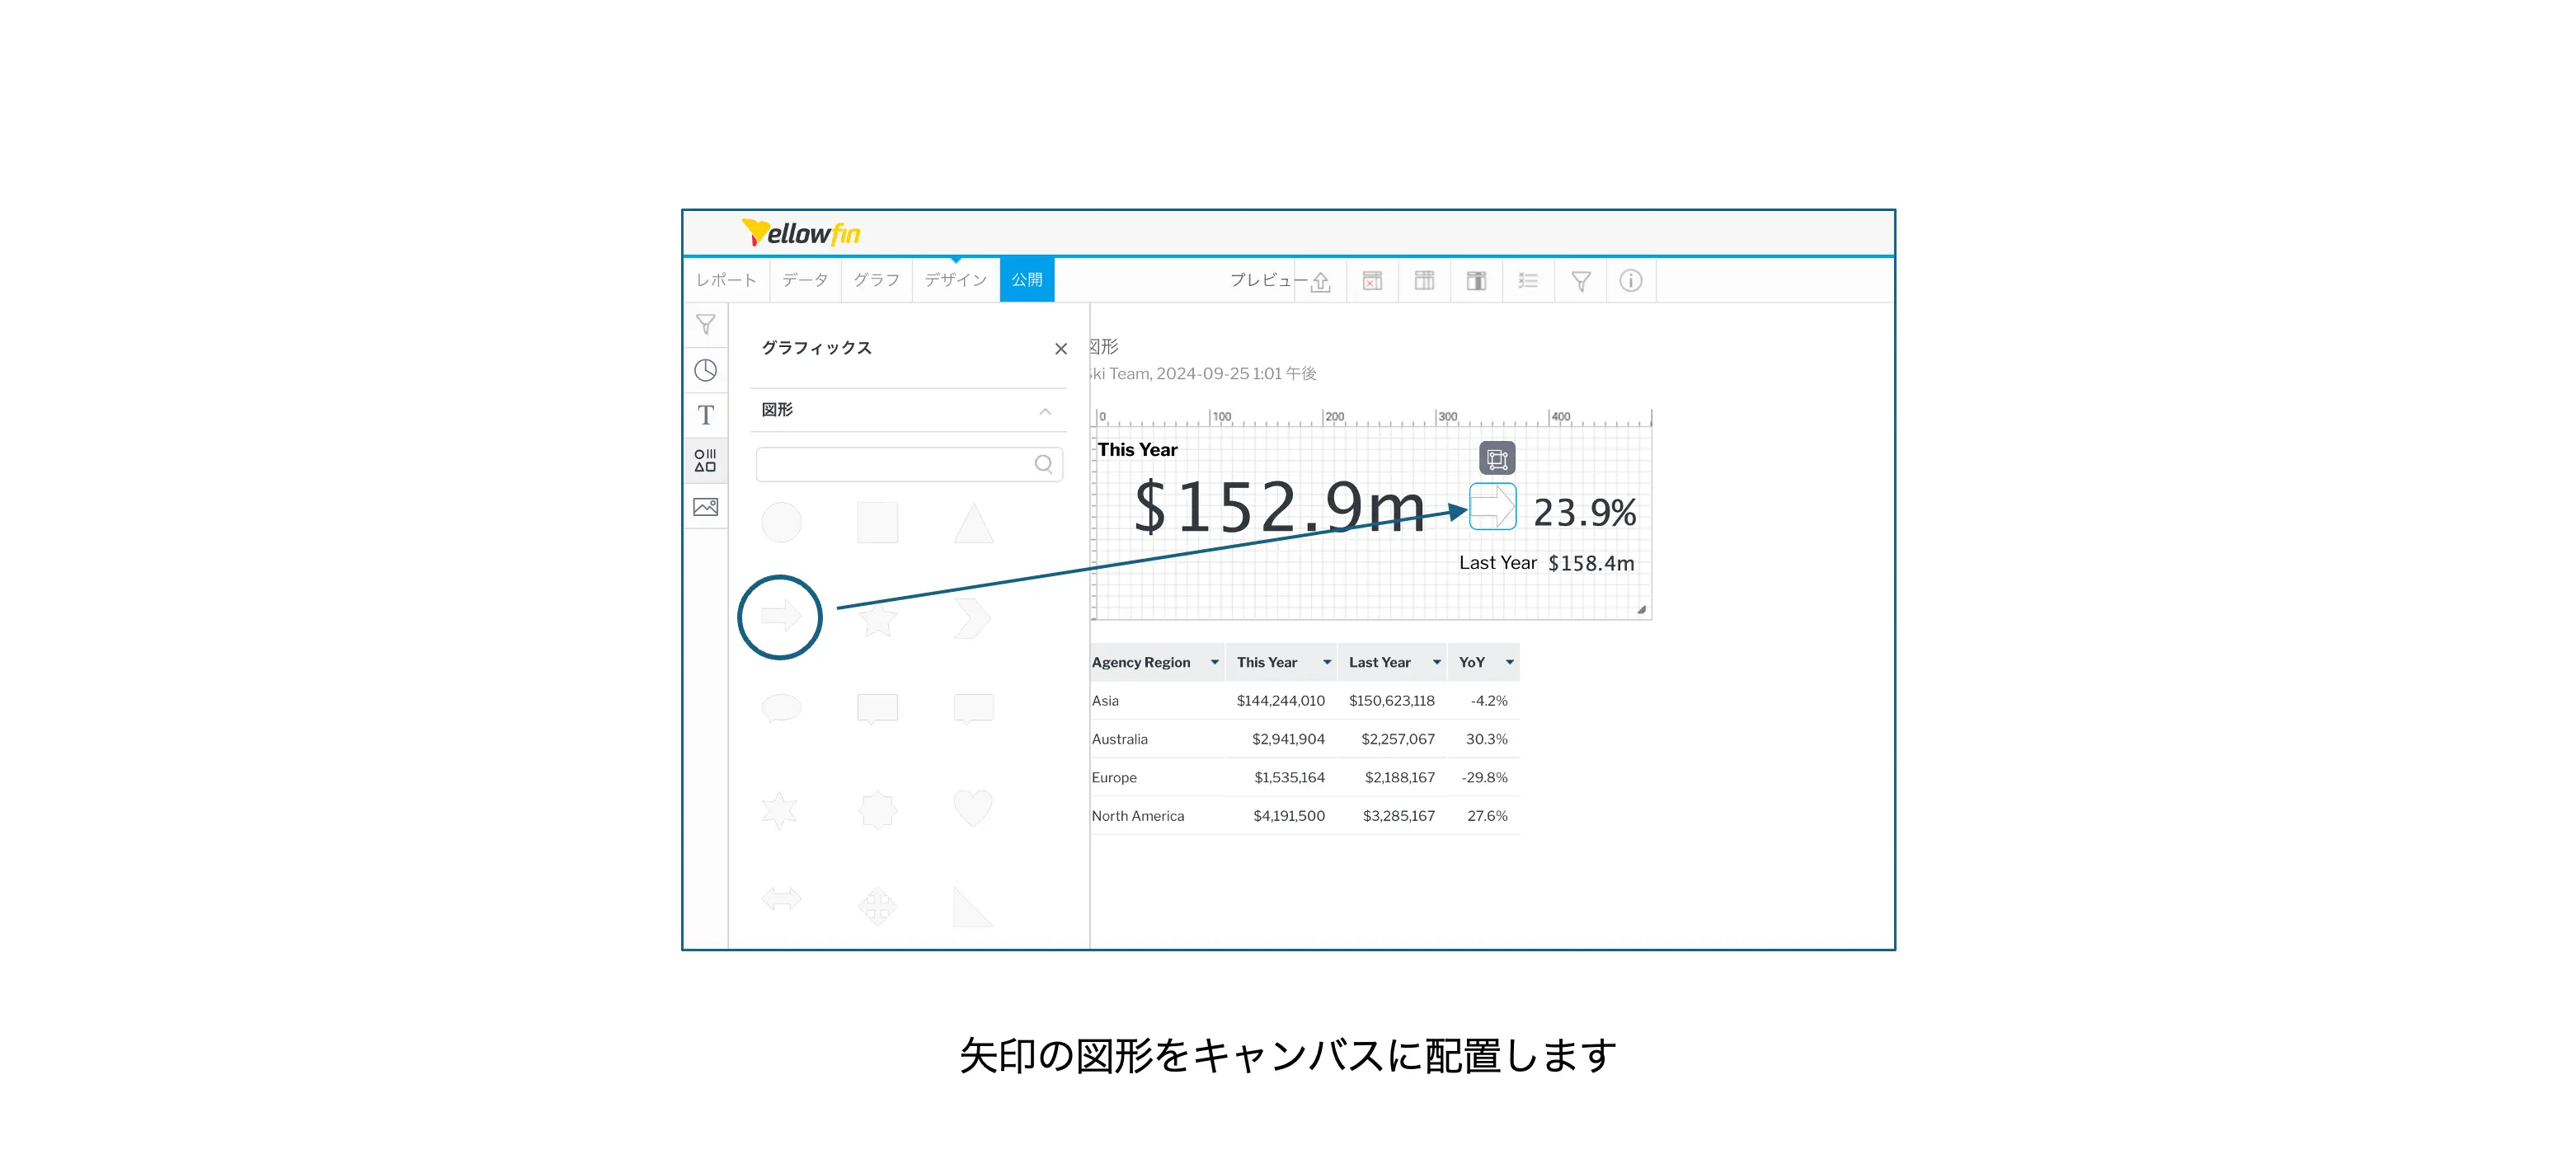Image resolution: width=2576 pixels, height=1159 pixels.
Task: Click the info icon in top toolbar
Action: click(1630, 281)
